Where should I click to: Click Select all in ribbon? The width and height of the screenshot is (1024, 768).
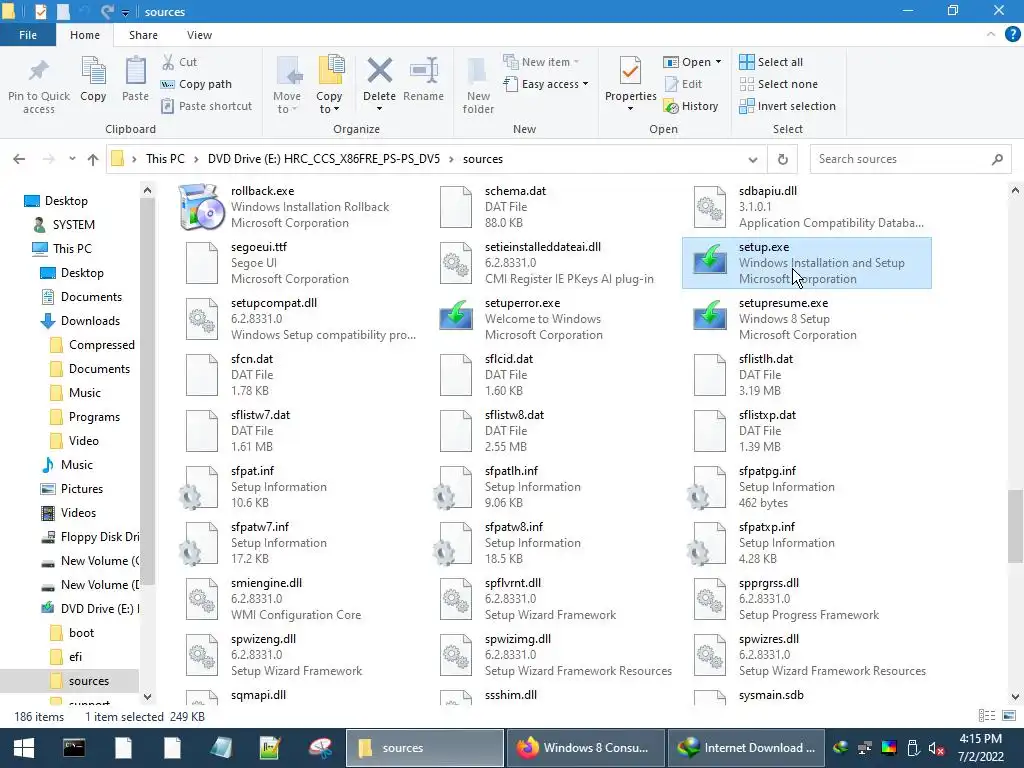771,62
